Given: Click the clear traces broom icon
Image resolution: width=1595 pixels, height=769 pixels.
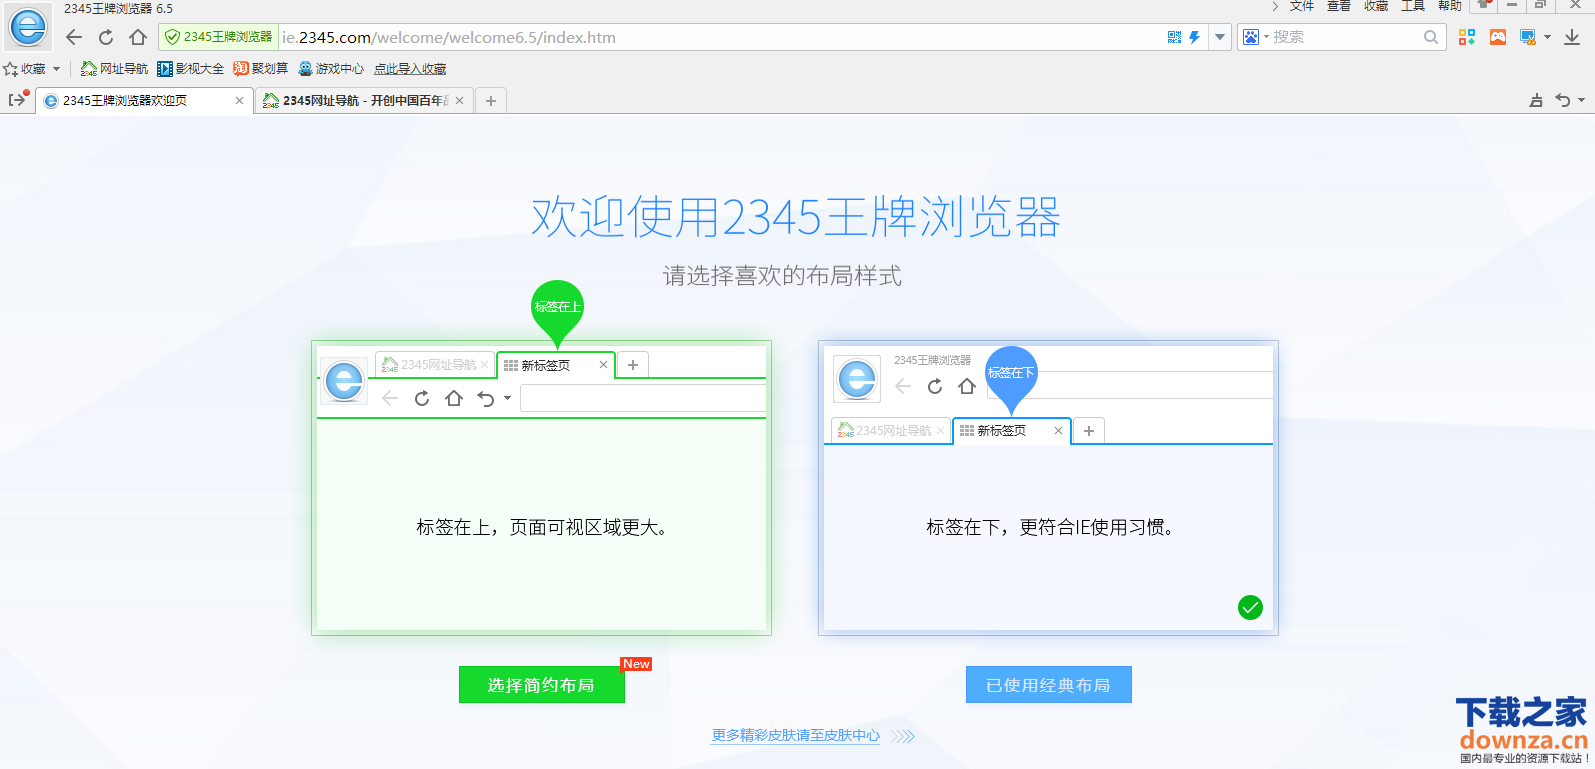Looking at the screenshot, I should 1536,100.
